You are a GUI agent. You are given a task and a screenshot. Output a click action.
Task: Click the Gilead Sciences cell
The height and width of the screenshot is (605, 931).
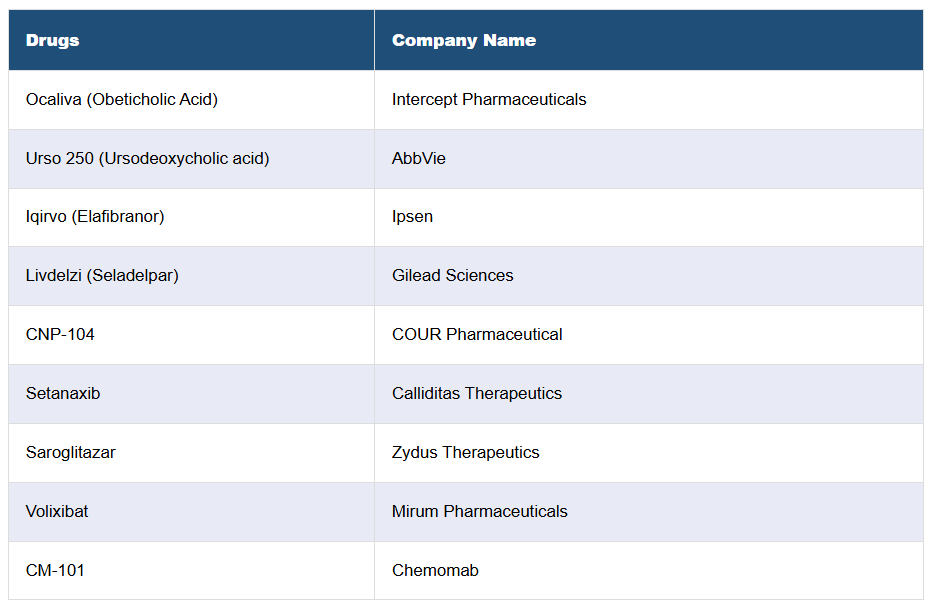[453, 276]
